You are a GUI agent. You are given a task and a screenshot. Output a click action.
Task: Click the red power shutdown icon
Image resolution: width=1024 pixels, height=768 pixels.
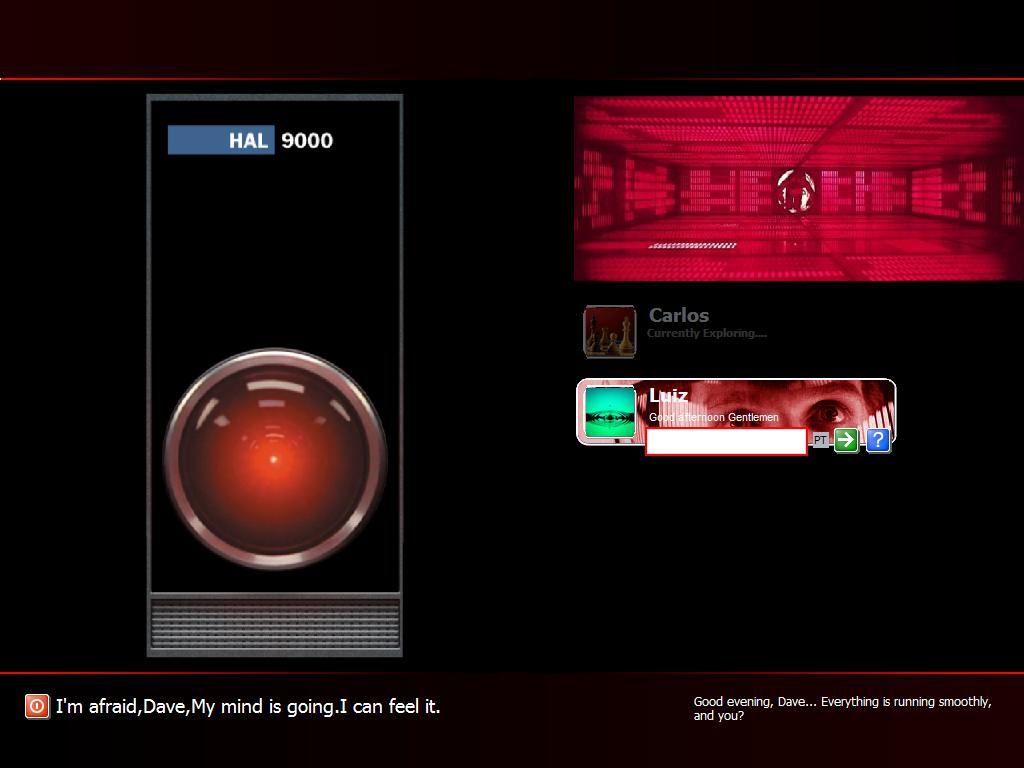[x=37, y=706]
